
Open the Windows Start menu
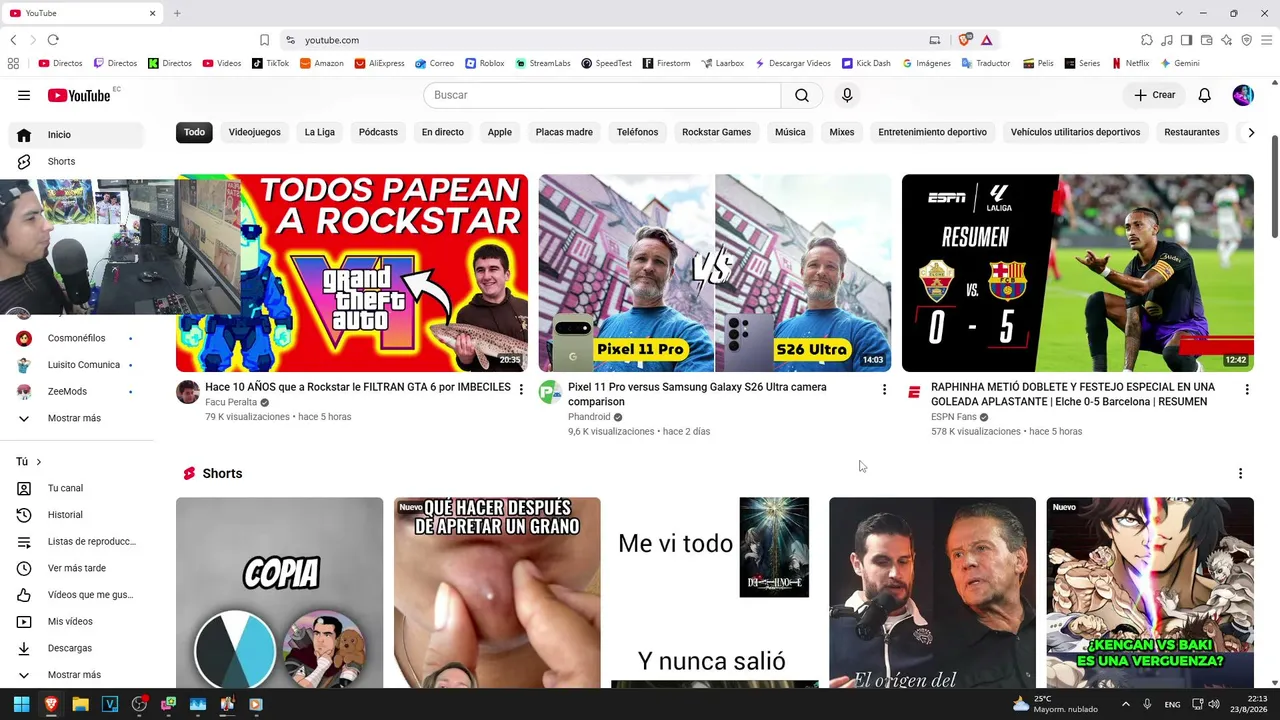point(21,704)
